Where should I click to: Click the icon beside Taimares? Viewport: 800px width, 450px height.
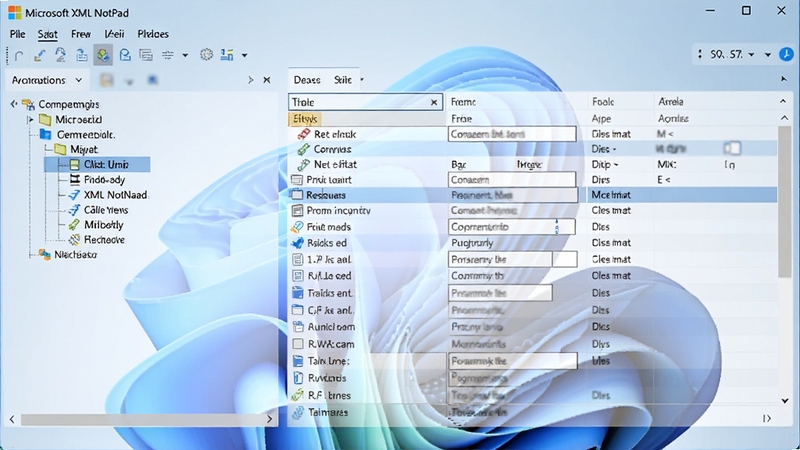click(297, 412)
